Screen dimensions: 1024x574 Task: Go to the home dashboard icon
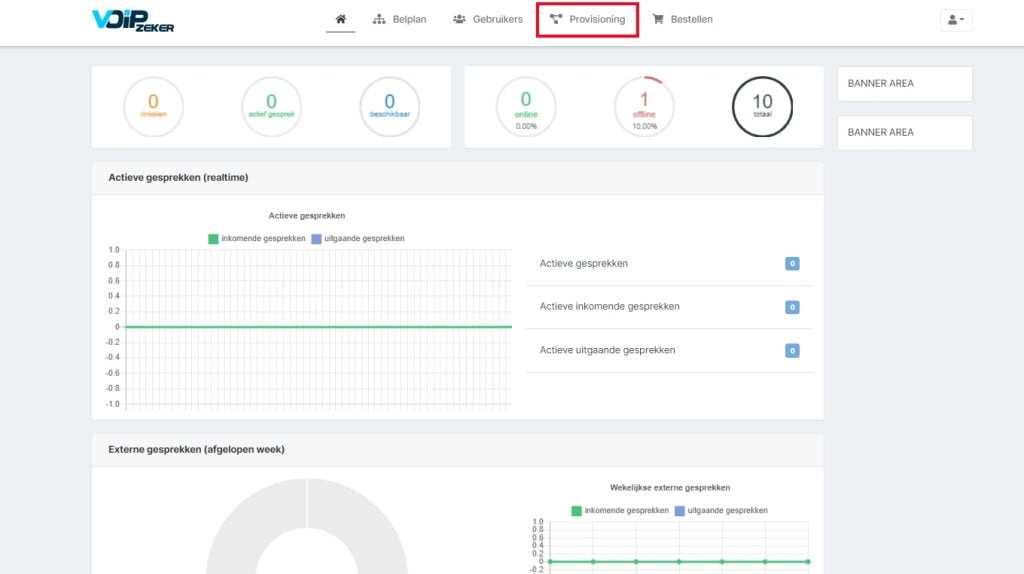tap(340, 19)
